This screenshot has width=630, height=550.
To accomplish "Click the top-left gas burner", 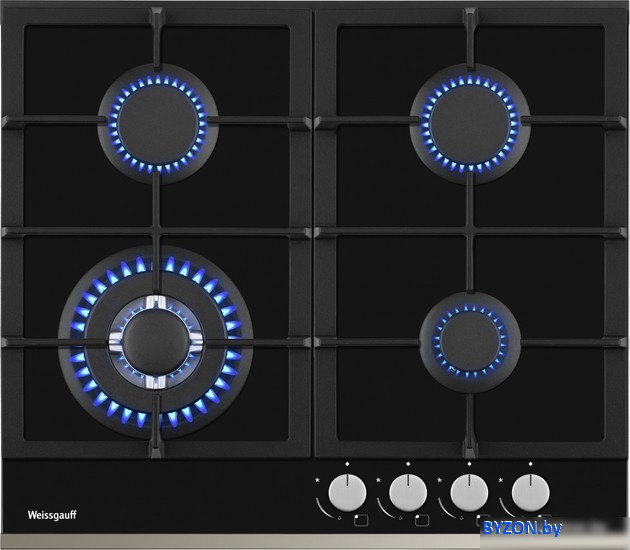I will point(157,124).
